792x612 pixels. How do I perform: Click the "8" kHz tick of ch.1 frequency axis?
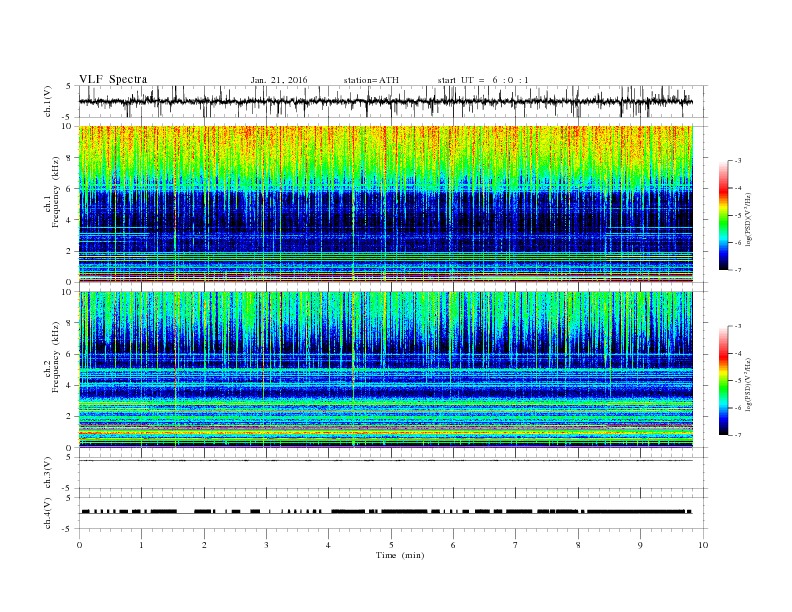click(70, 158)
